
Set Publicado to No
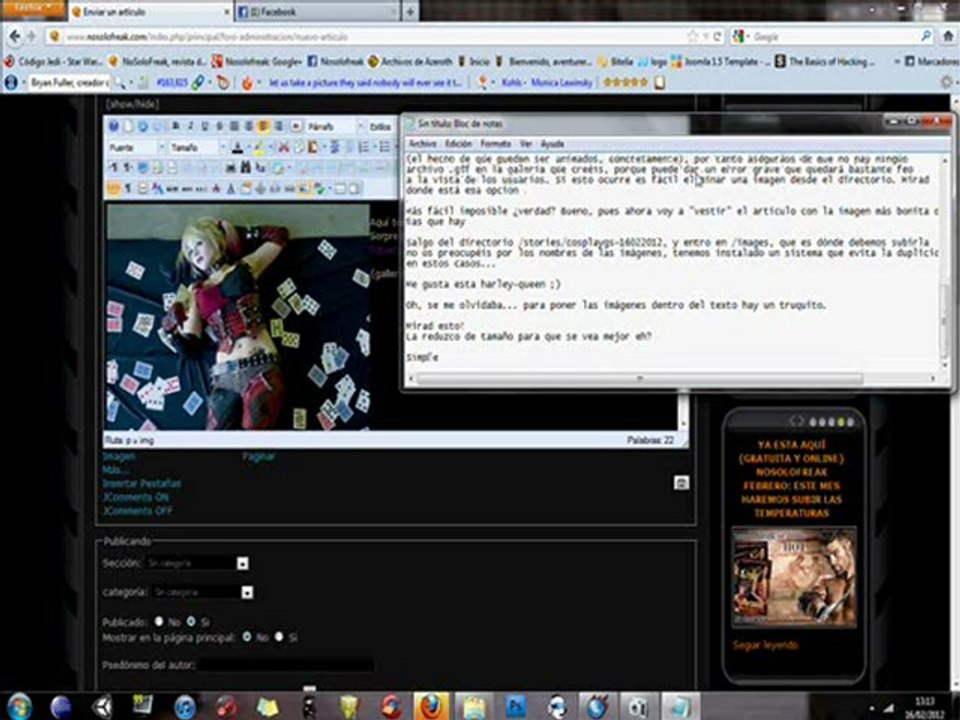pos(159,621)
